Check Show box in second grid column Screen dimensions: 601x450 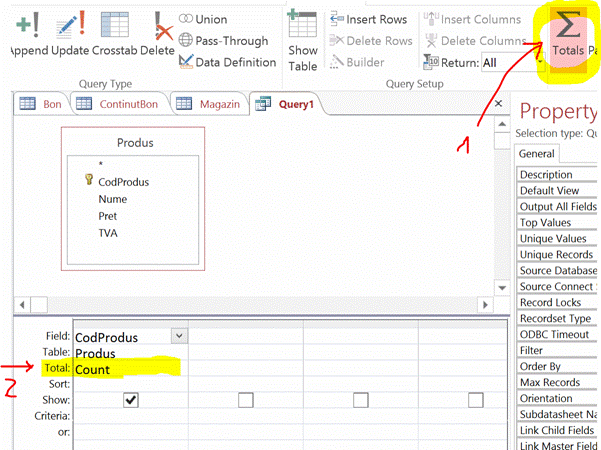click(245, 400)
